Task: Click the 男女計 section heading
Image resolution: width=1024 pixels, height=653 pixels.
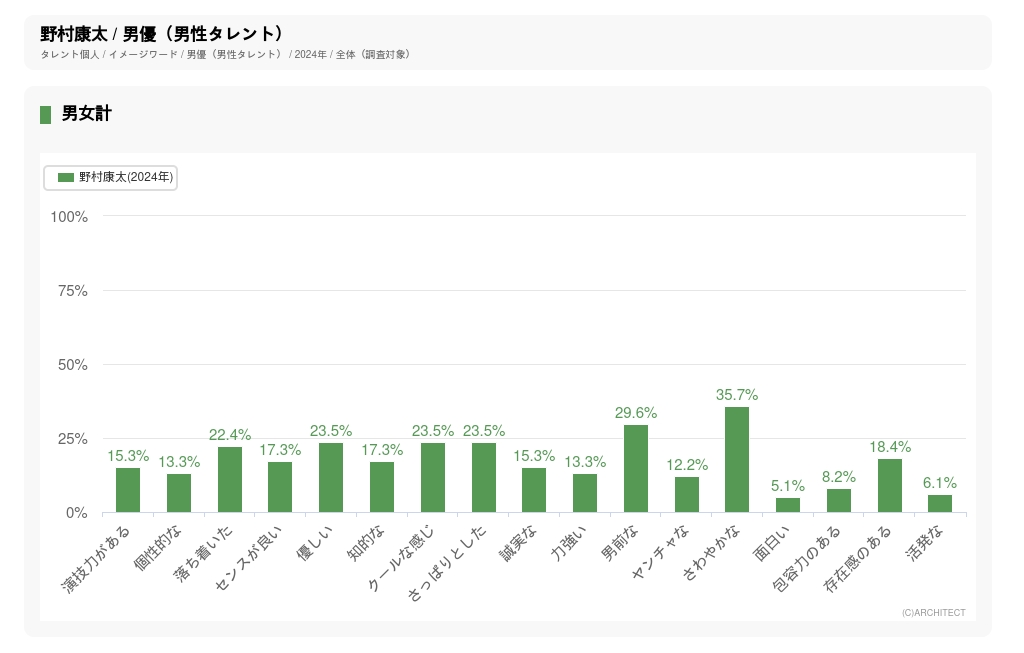Action: click(86, 114)
